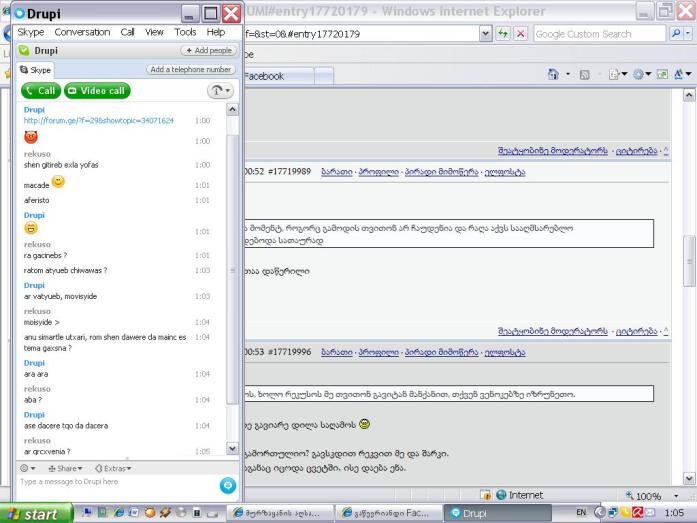Viewport: 697px width, 523px height.
Task: Switch to the Drupi taskbar button
Action: coord(497,513)
